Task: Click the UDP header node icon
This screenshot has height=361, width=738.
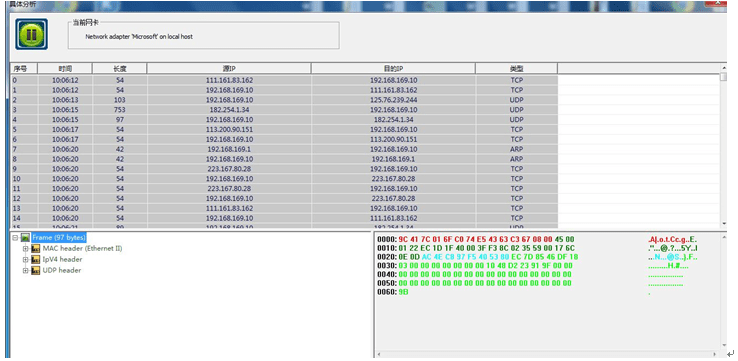Action: tap(35, 271)
